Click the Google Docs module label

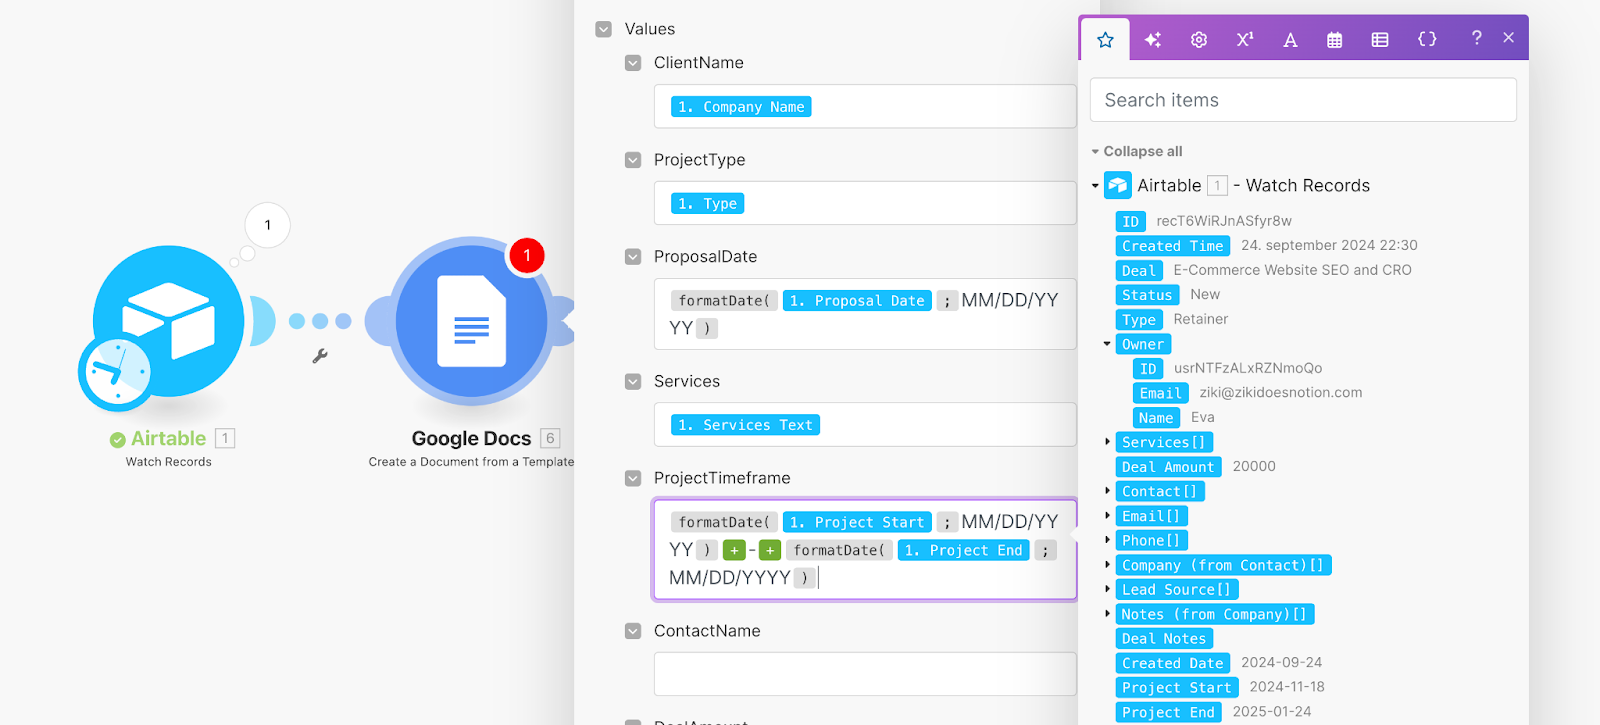(x=471, y=438)
